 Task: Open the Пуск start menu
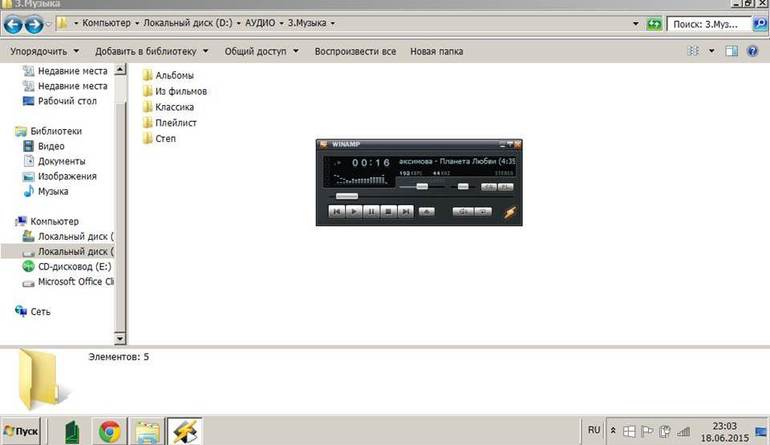pyautogui.click(x=21, y=431)
